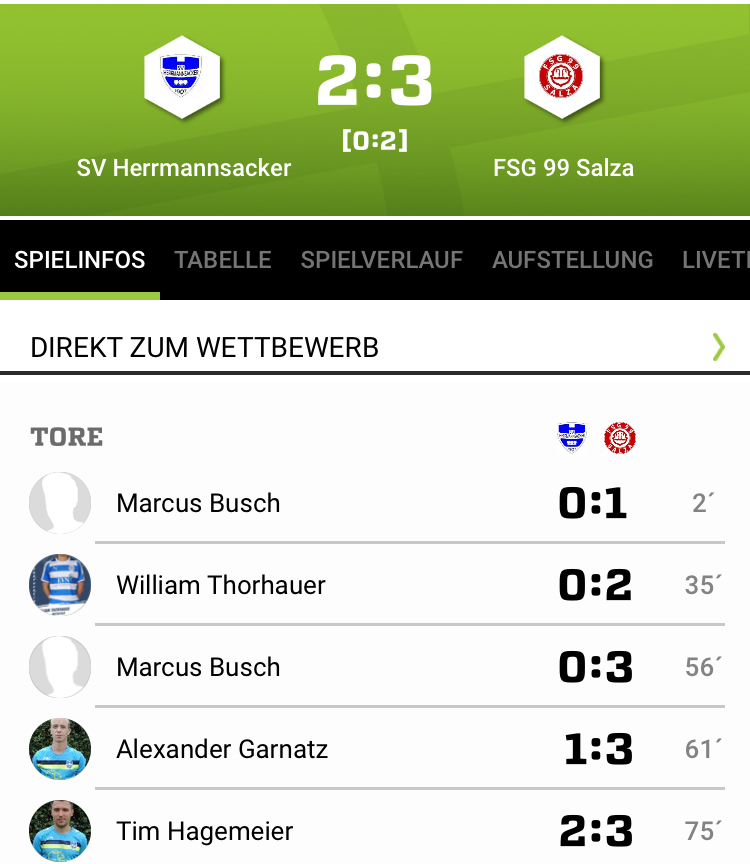Viewport: 750px width, 864px height.
Task: Switch to the Spielverlauf tab
Action: pyautogui.click(x=382, y=260)
